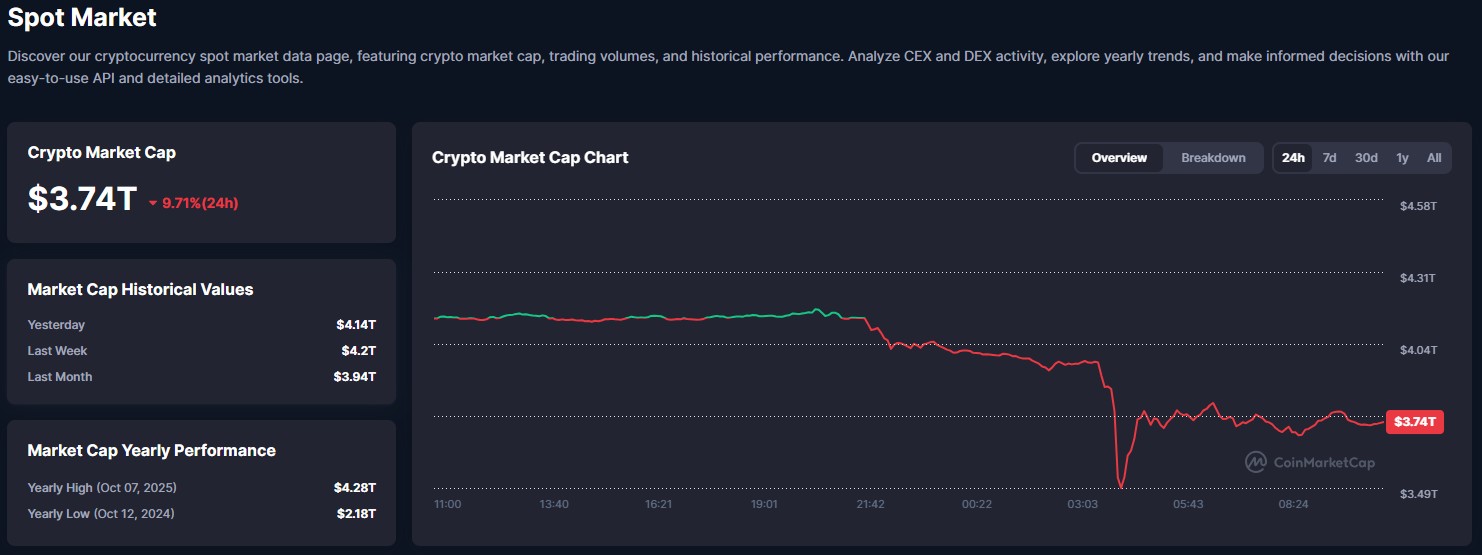Click the Spot Market page heading

82,17
